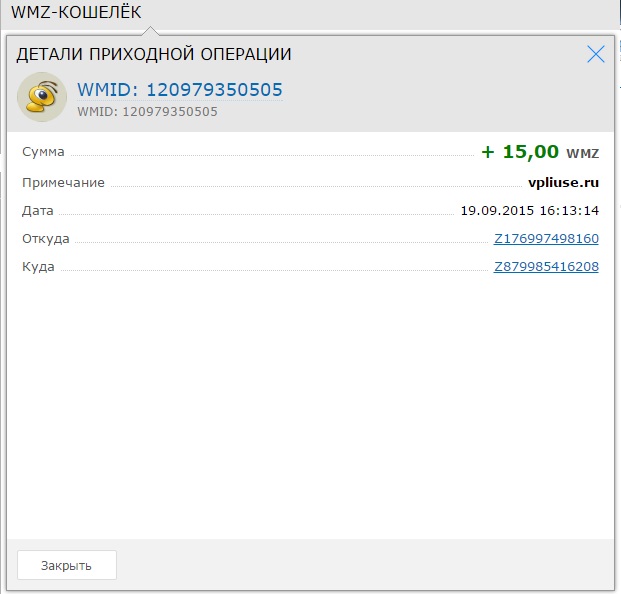
Task: Click the Примечание label
Action: point(63,183)
